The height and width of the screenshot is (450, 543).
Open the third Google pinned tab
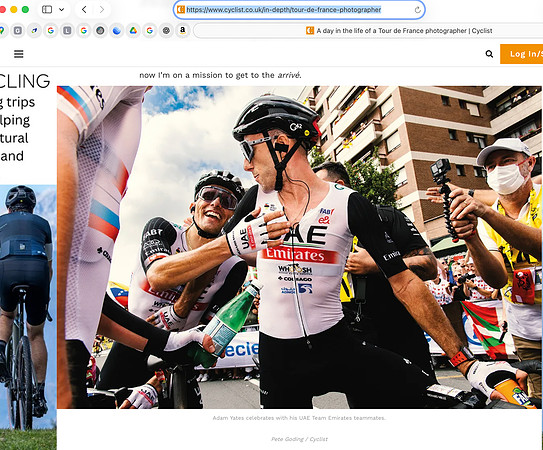click(x=150, y=30)
